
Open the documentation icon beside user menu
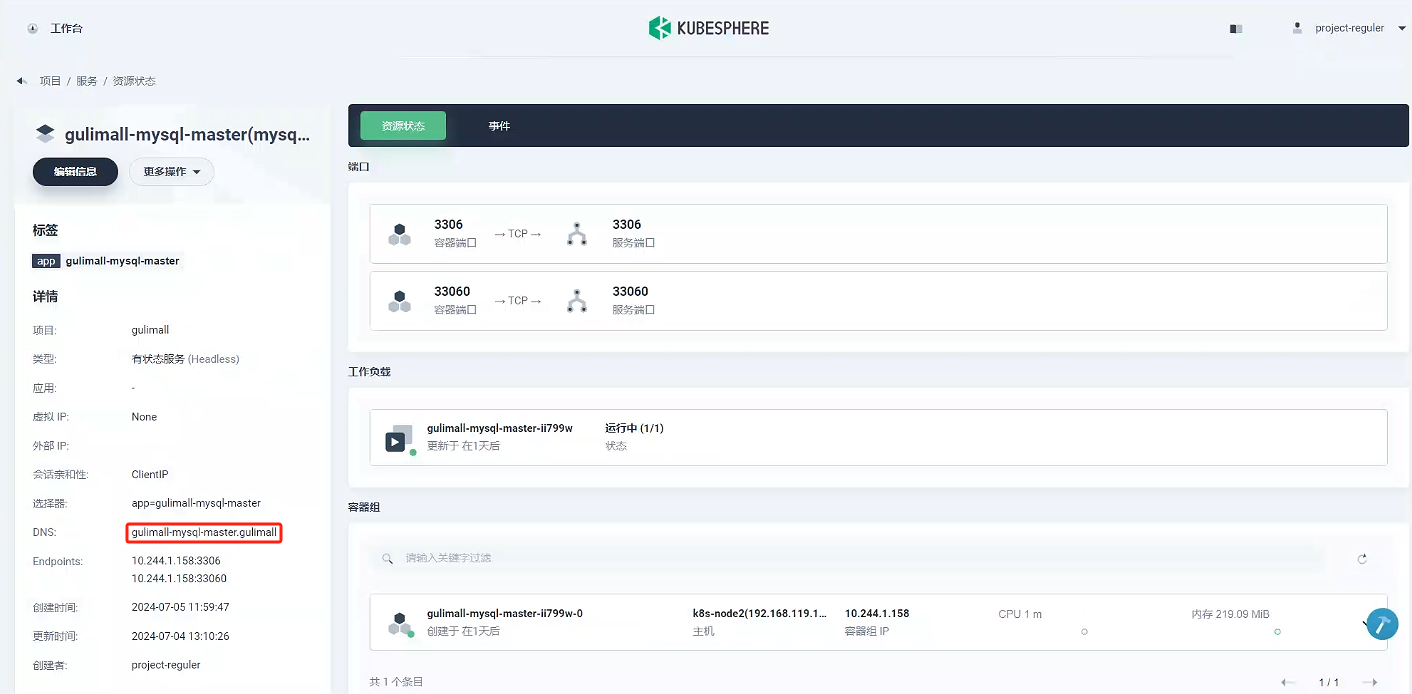point(1236,29)
